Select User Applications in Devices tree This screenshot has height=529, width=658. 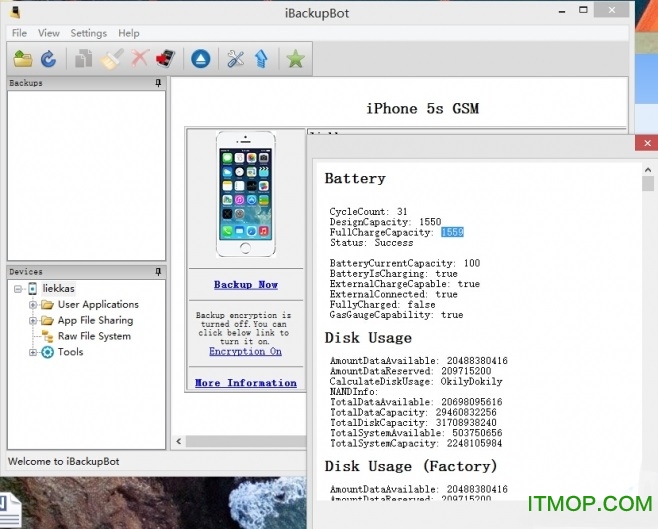[x=98, y=305]
